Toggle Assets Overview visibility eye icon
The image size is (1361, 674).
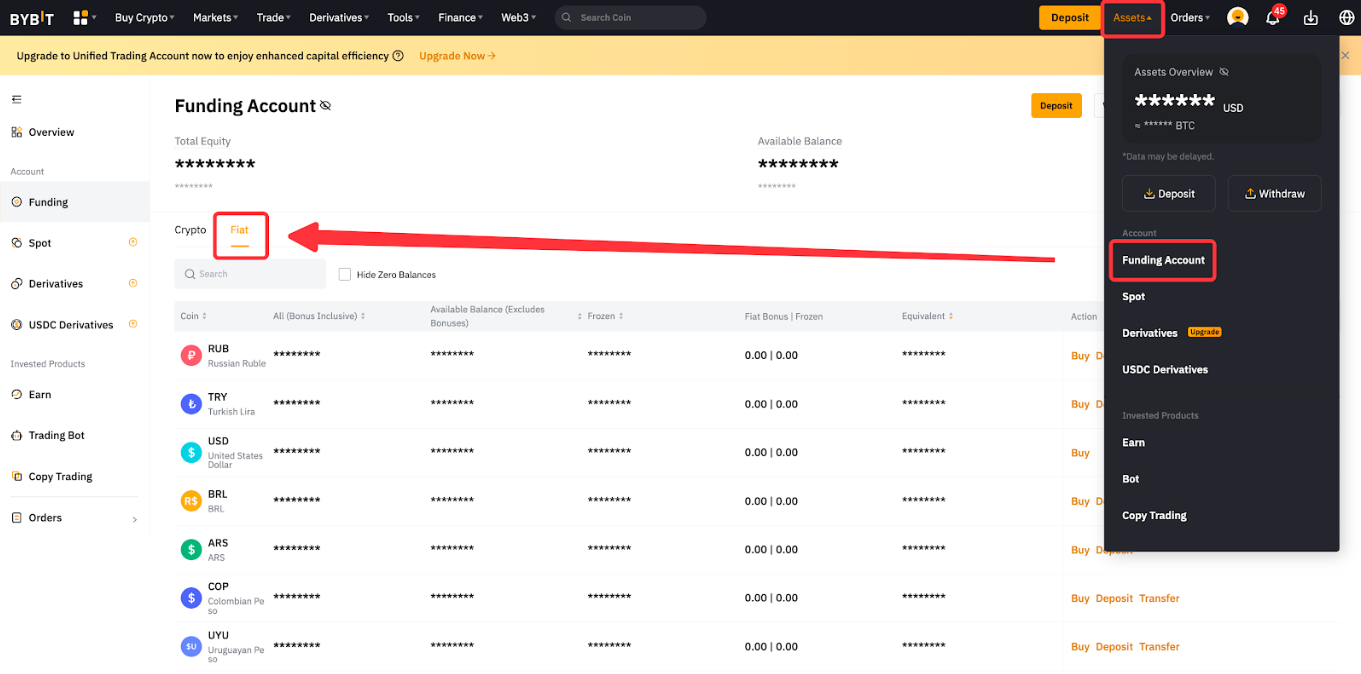(x=1224, y=72)
